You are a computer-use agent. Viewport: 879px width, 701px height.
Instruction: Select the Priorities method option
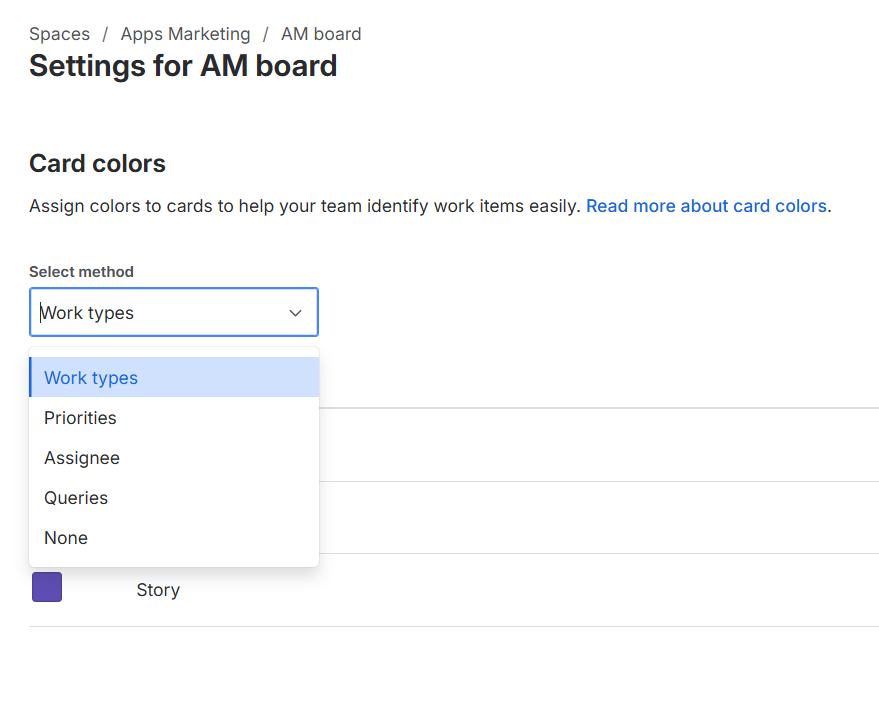pos(80,418)
